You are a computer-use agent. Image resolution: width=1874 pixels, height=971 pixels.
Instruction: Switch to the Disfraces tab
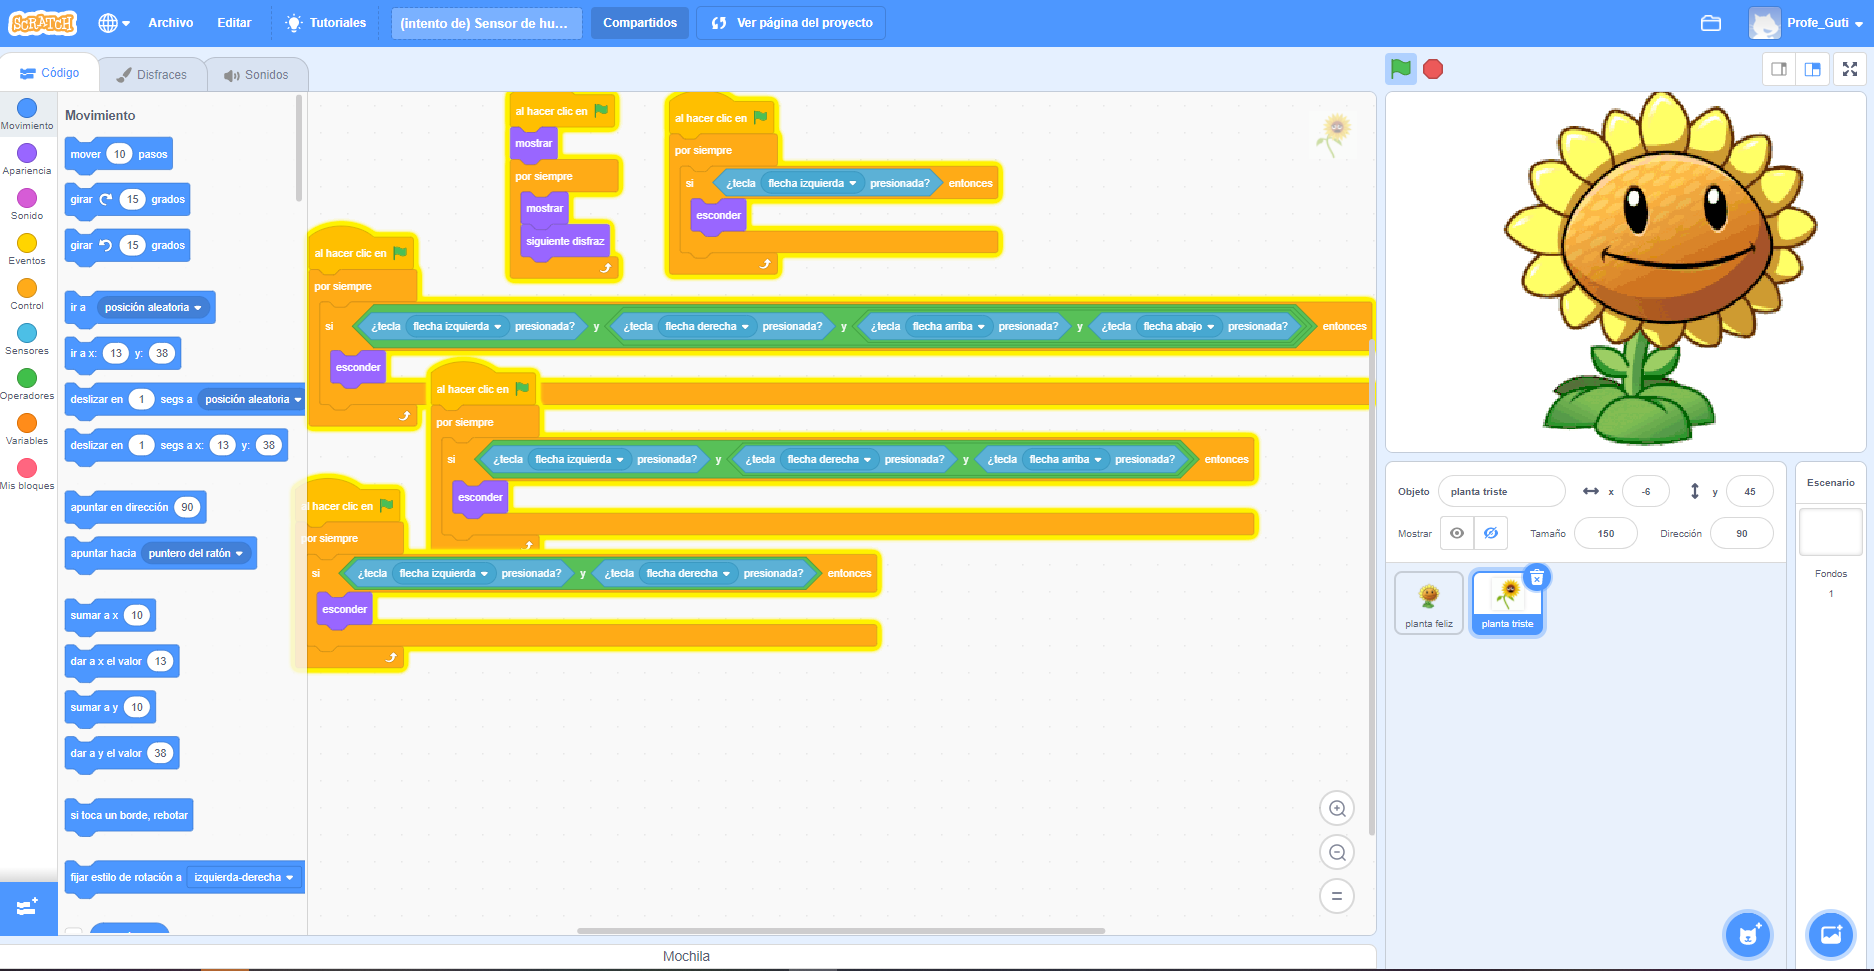152,75
